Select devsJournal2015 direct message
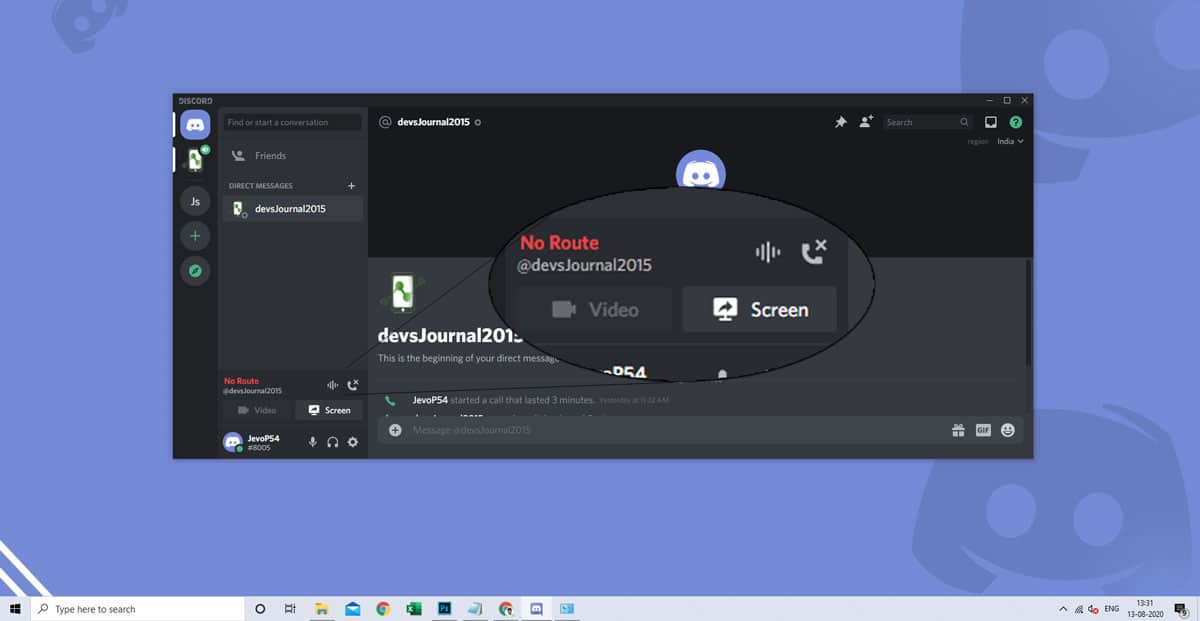The width and height of the screenshot is (1200, 621). pyautogui.click(x=292, y=209)
